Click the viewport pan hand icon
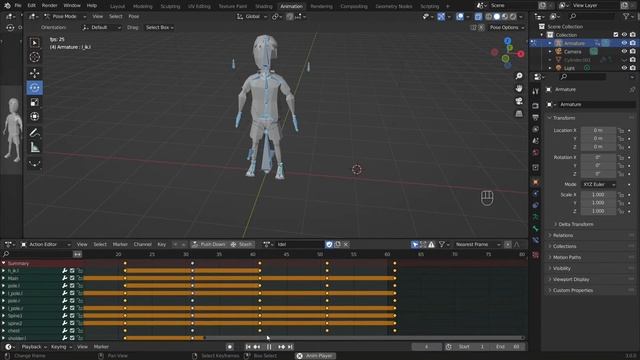The width and height of the screenshot is (640, 360). coord(519,89)
